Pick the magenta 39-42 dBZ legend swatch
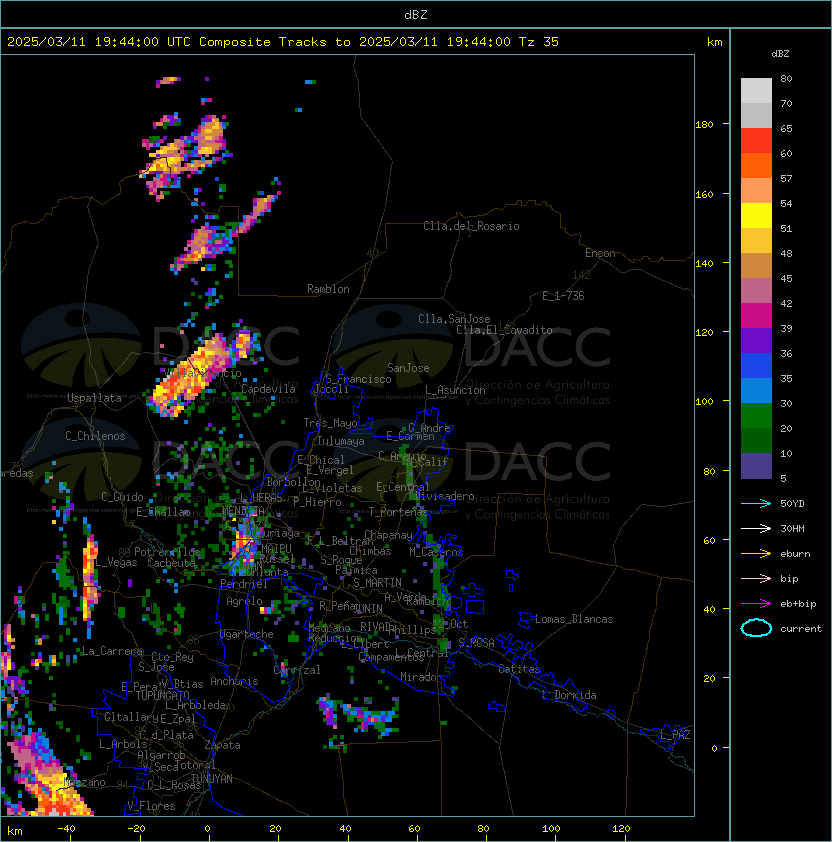 click(x=756, y=316)
